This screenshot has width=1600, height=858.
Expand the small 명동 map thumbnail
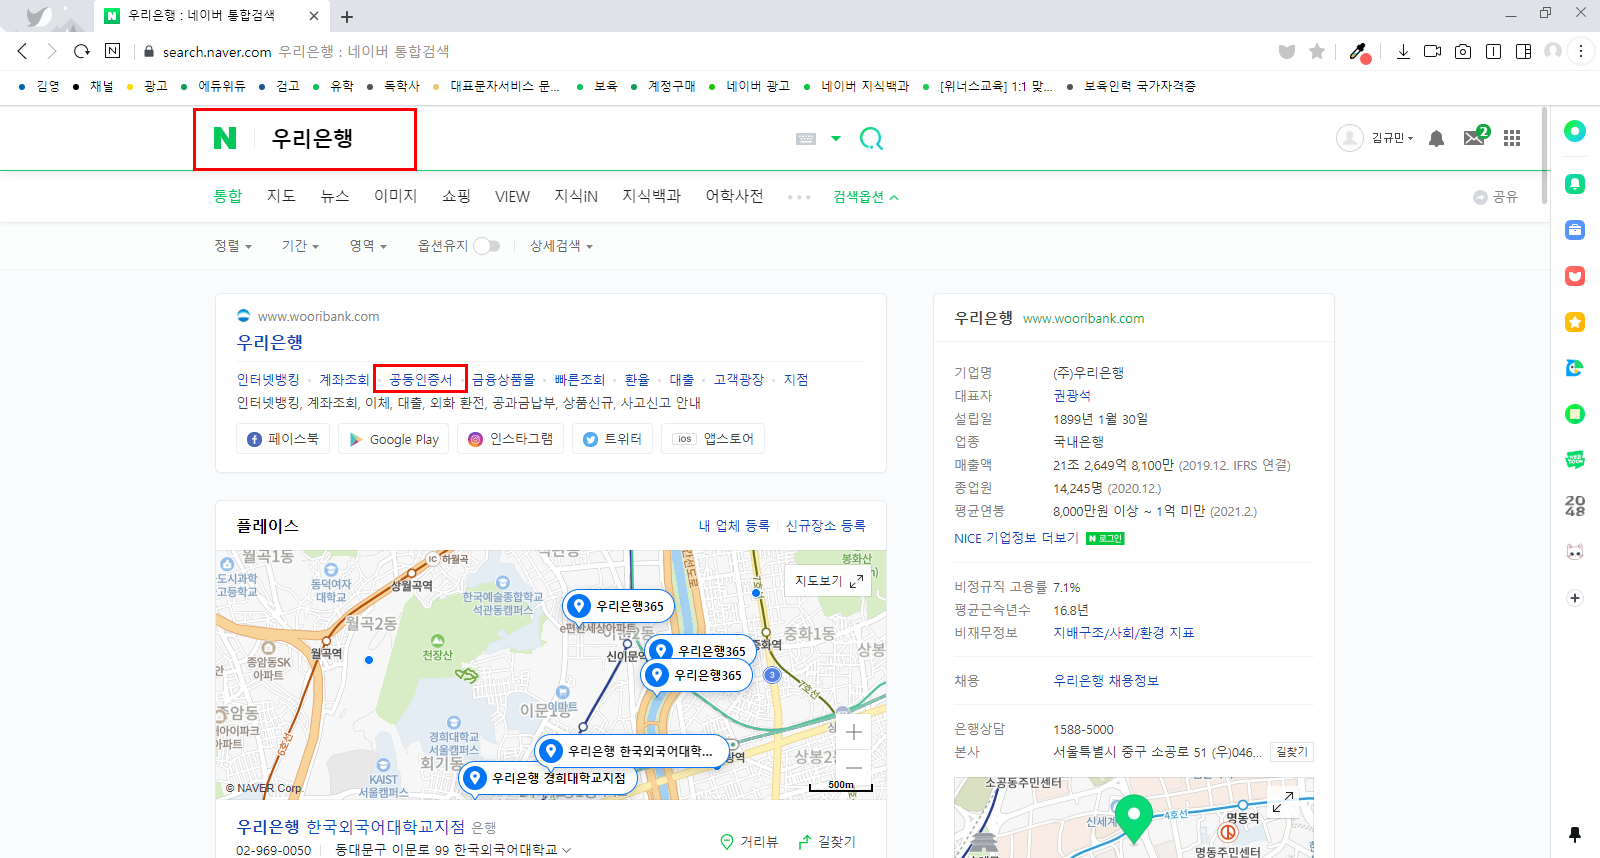(x=1283, y=801)
